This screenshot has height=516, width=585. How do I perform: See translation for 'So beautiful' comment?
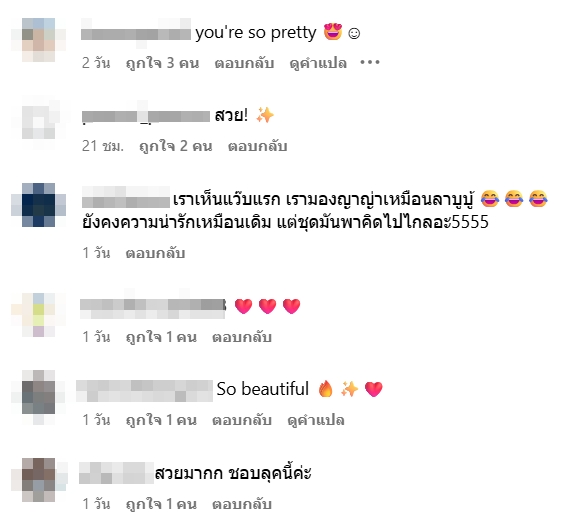coord(316,420)
